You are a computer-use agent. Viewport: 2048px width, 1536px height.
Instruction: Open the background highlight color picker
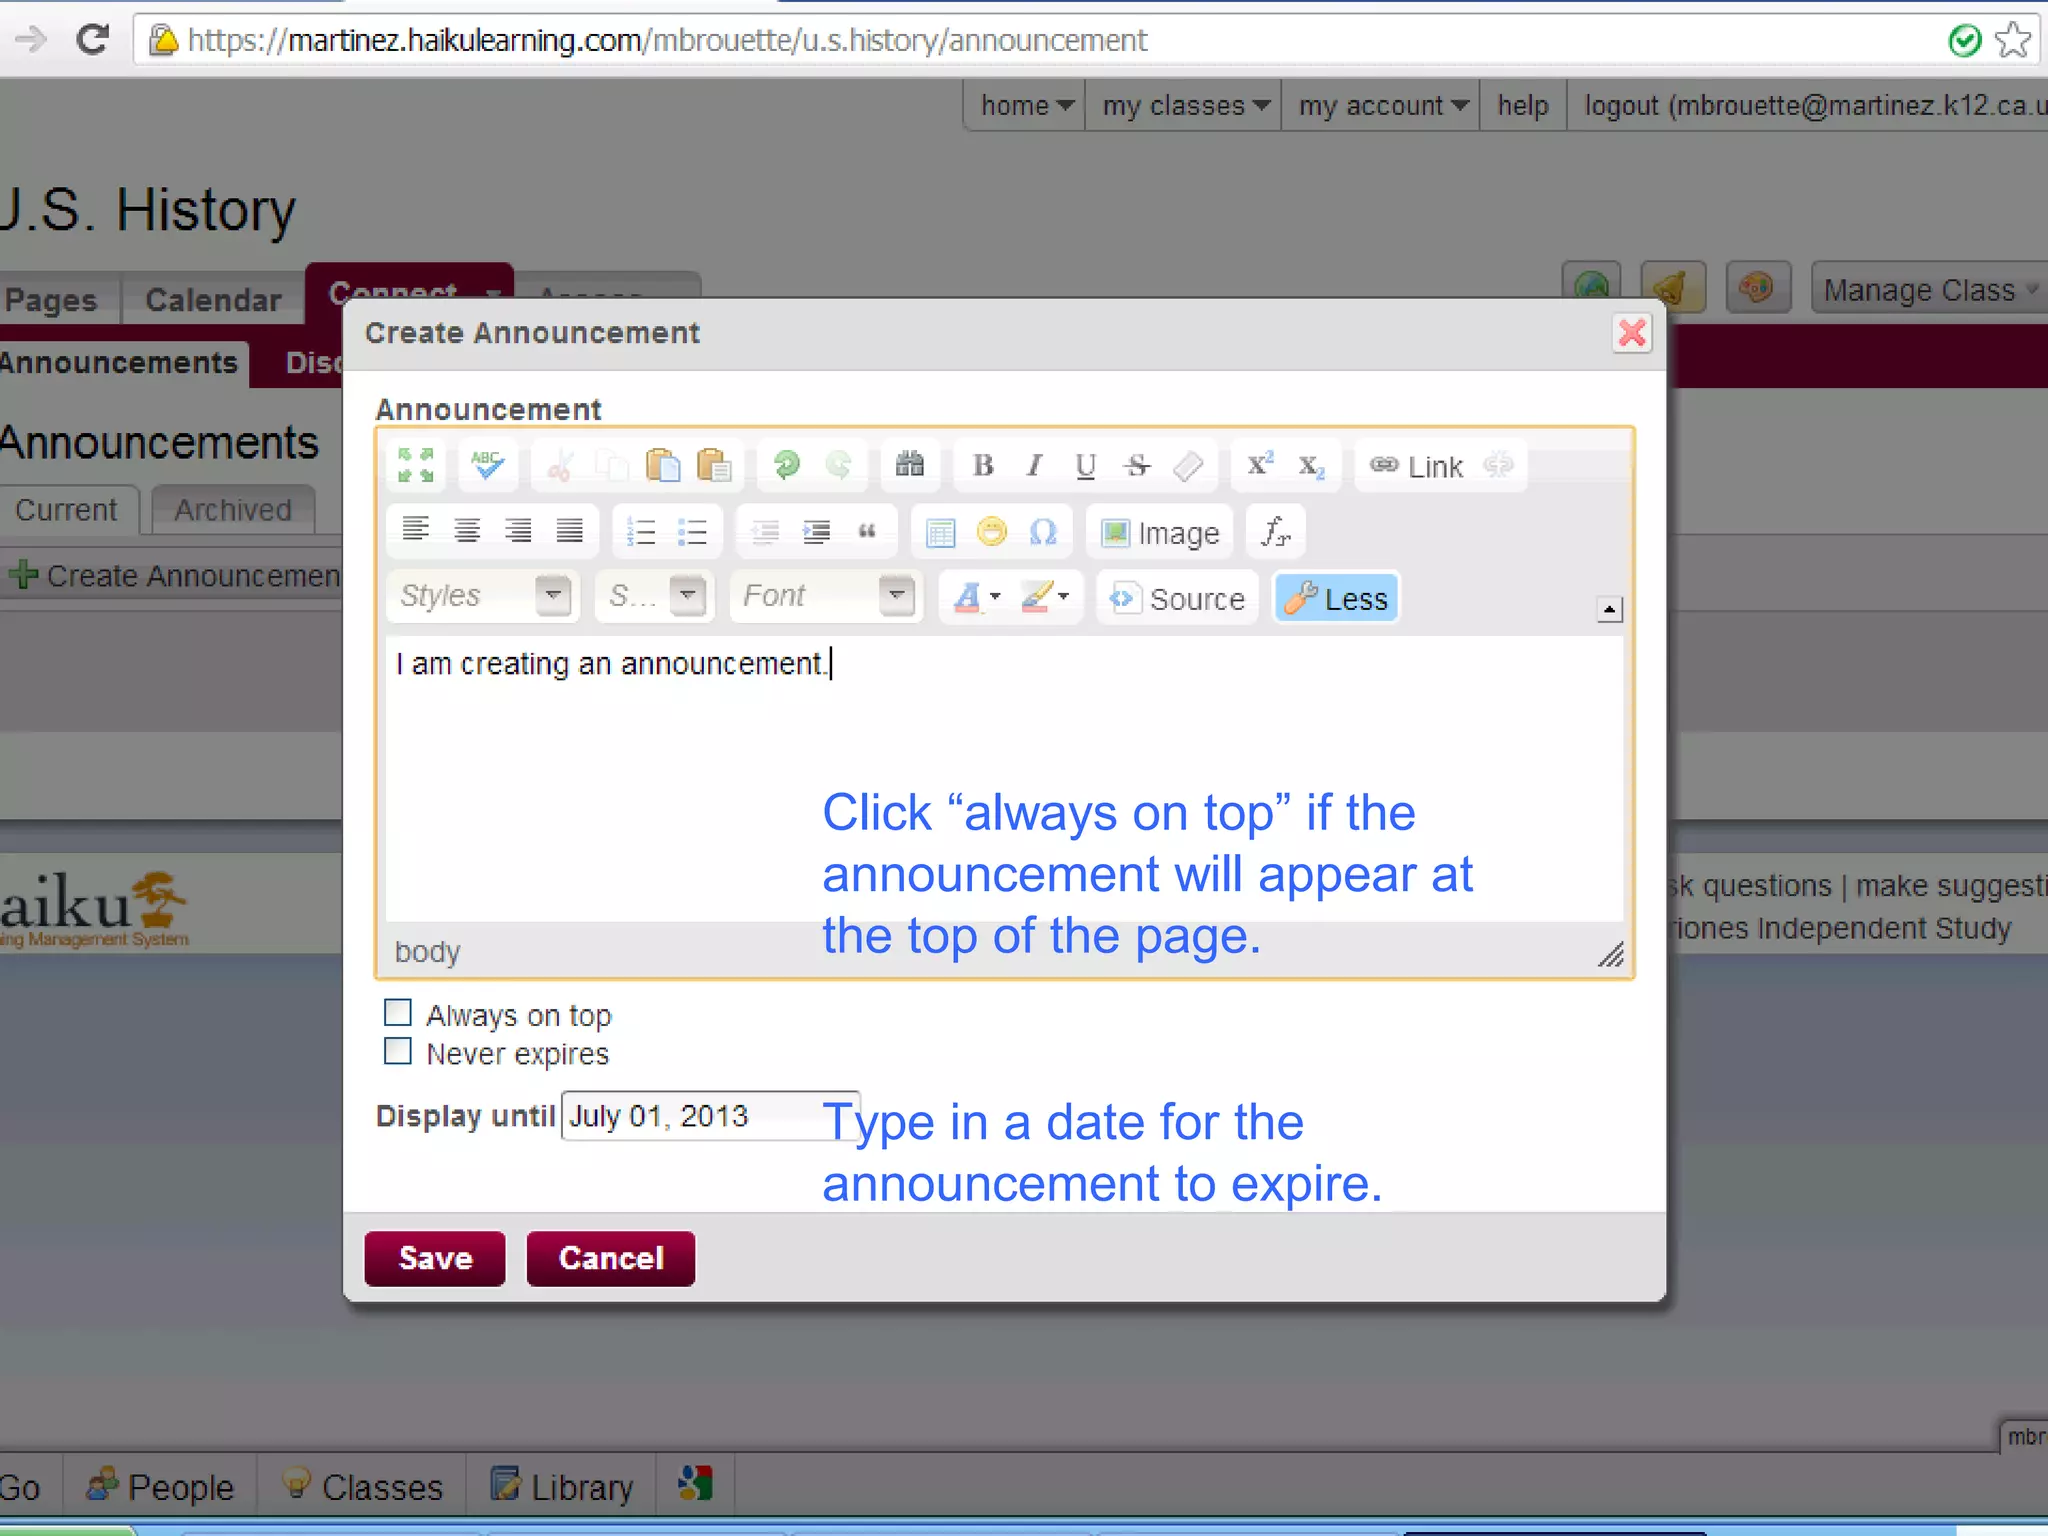tap(1045, 598)
